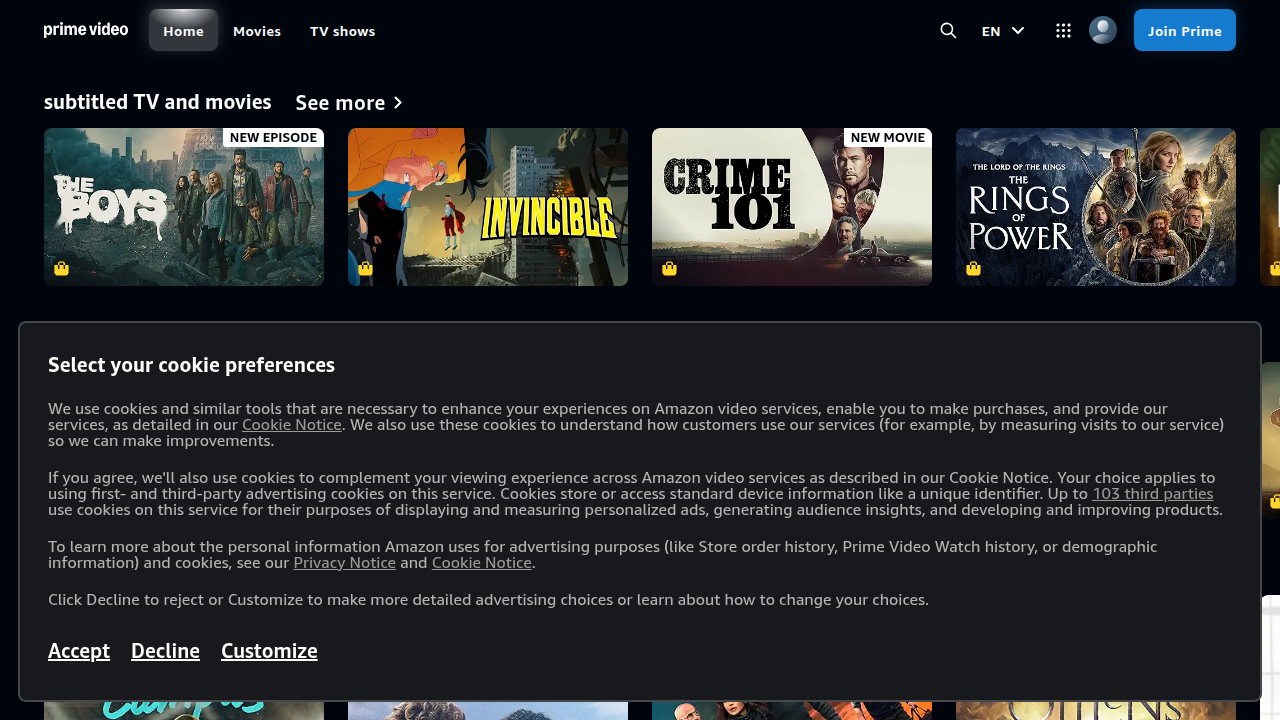The image size is (1280, 720).
Task: Go to the Movies tab
Action: point(257,31)
